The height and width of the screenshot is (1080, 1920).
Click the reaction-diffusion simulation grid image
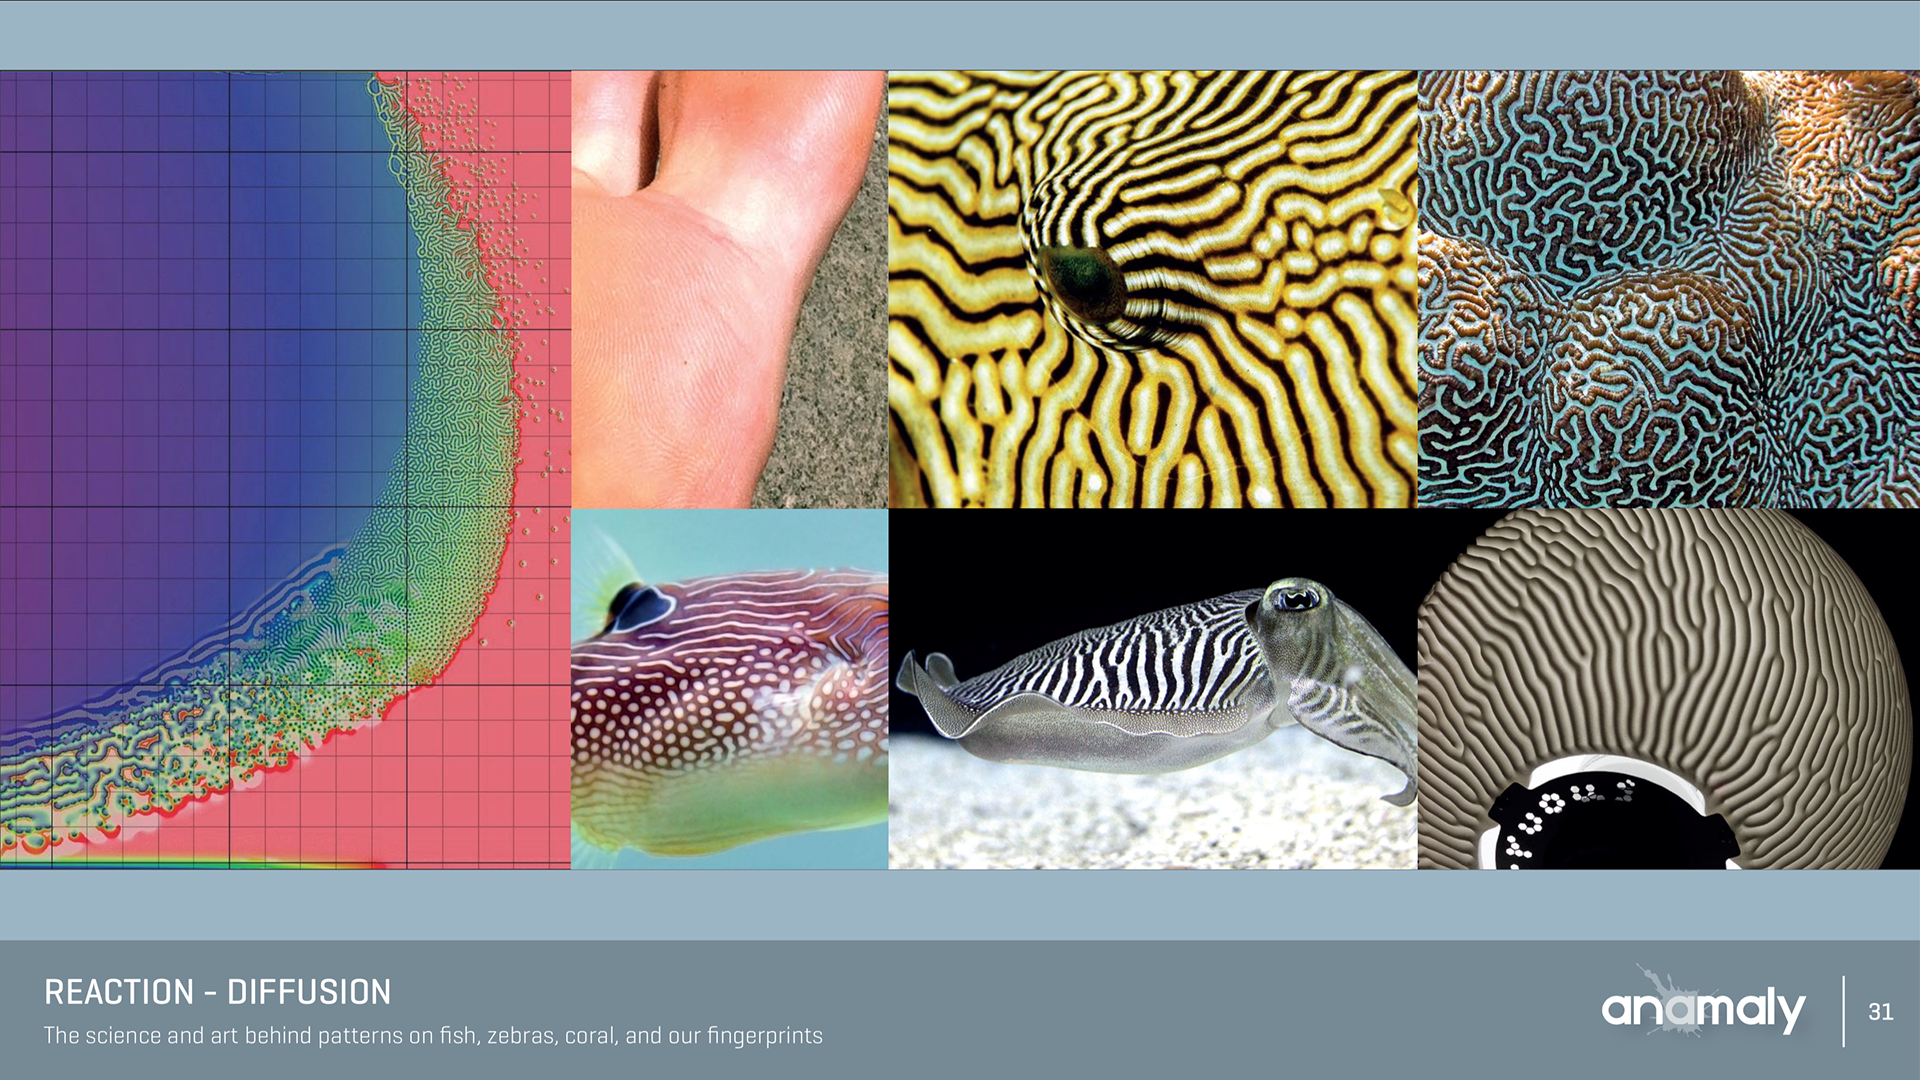click(285, 469)
